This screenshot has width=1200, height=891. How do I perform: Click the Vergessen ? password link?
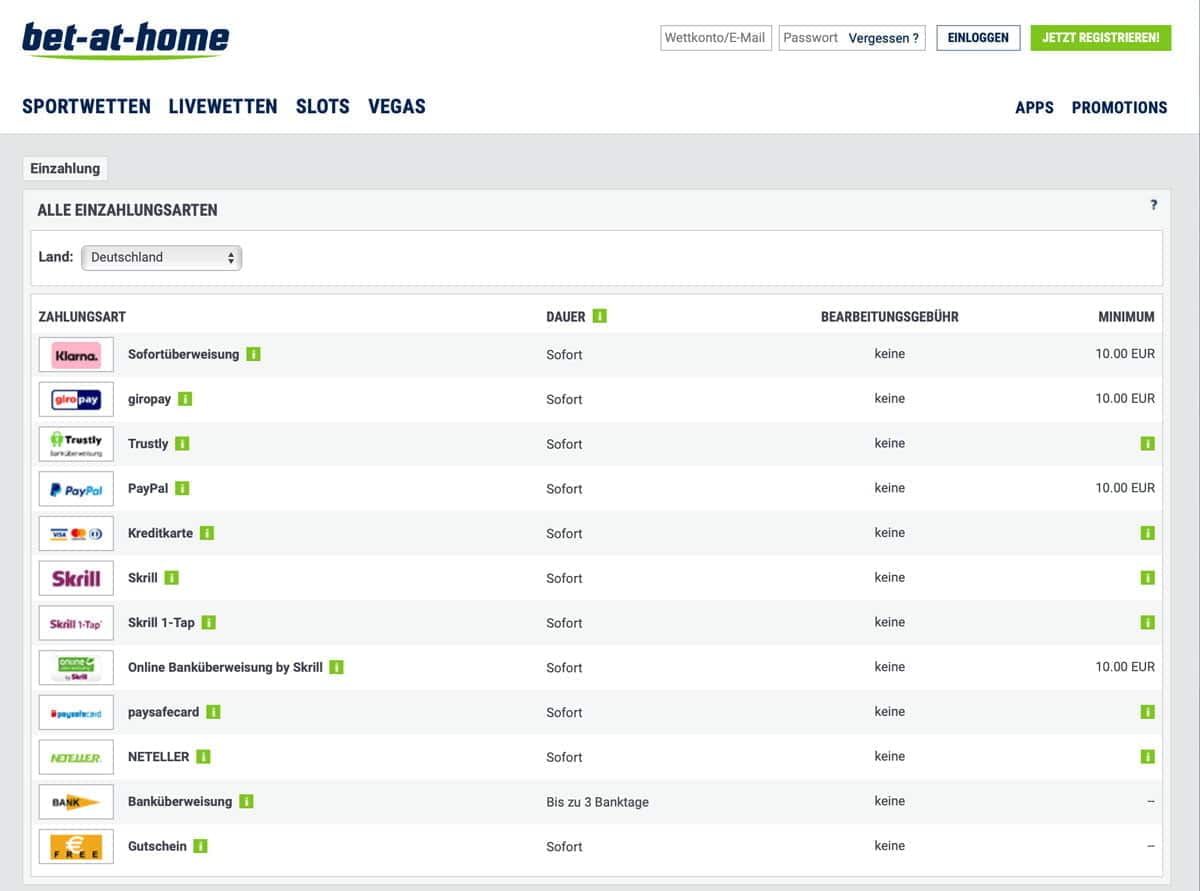pyautogui.click(x=883, y=38)
